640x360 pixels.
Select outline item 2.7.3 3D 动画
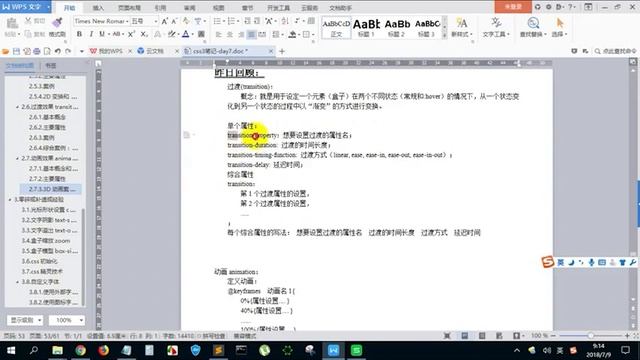[x=52, y=189]
